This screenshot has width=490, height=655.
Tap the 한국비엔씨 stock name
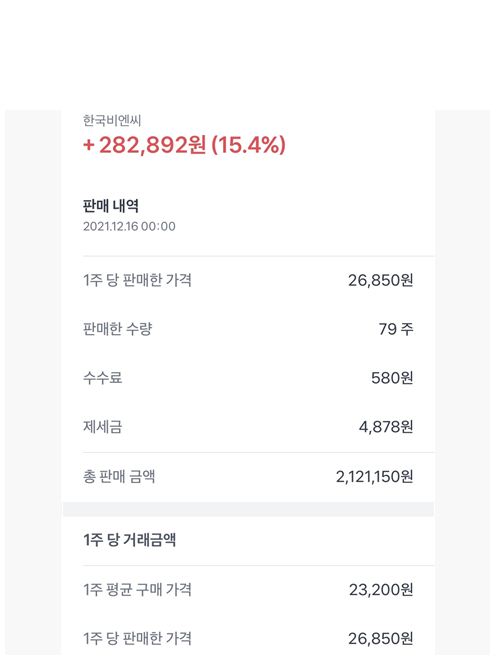point(112,121)
